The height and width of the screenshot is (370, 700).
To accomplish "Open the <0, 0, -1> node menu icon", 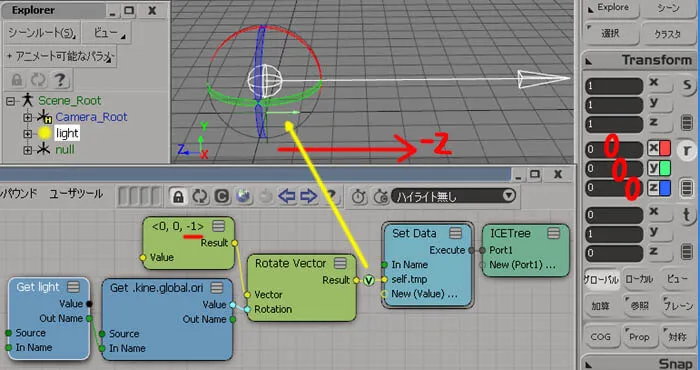I will click(x=218, y=226).
